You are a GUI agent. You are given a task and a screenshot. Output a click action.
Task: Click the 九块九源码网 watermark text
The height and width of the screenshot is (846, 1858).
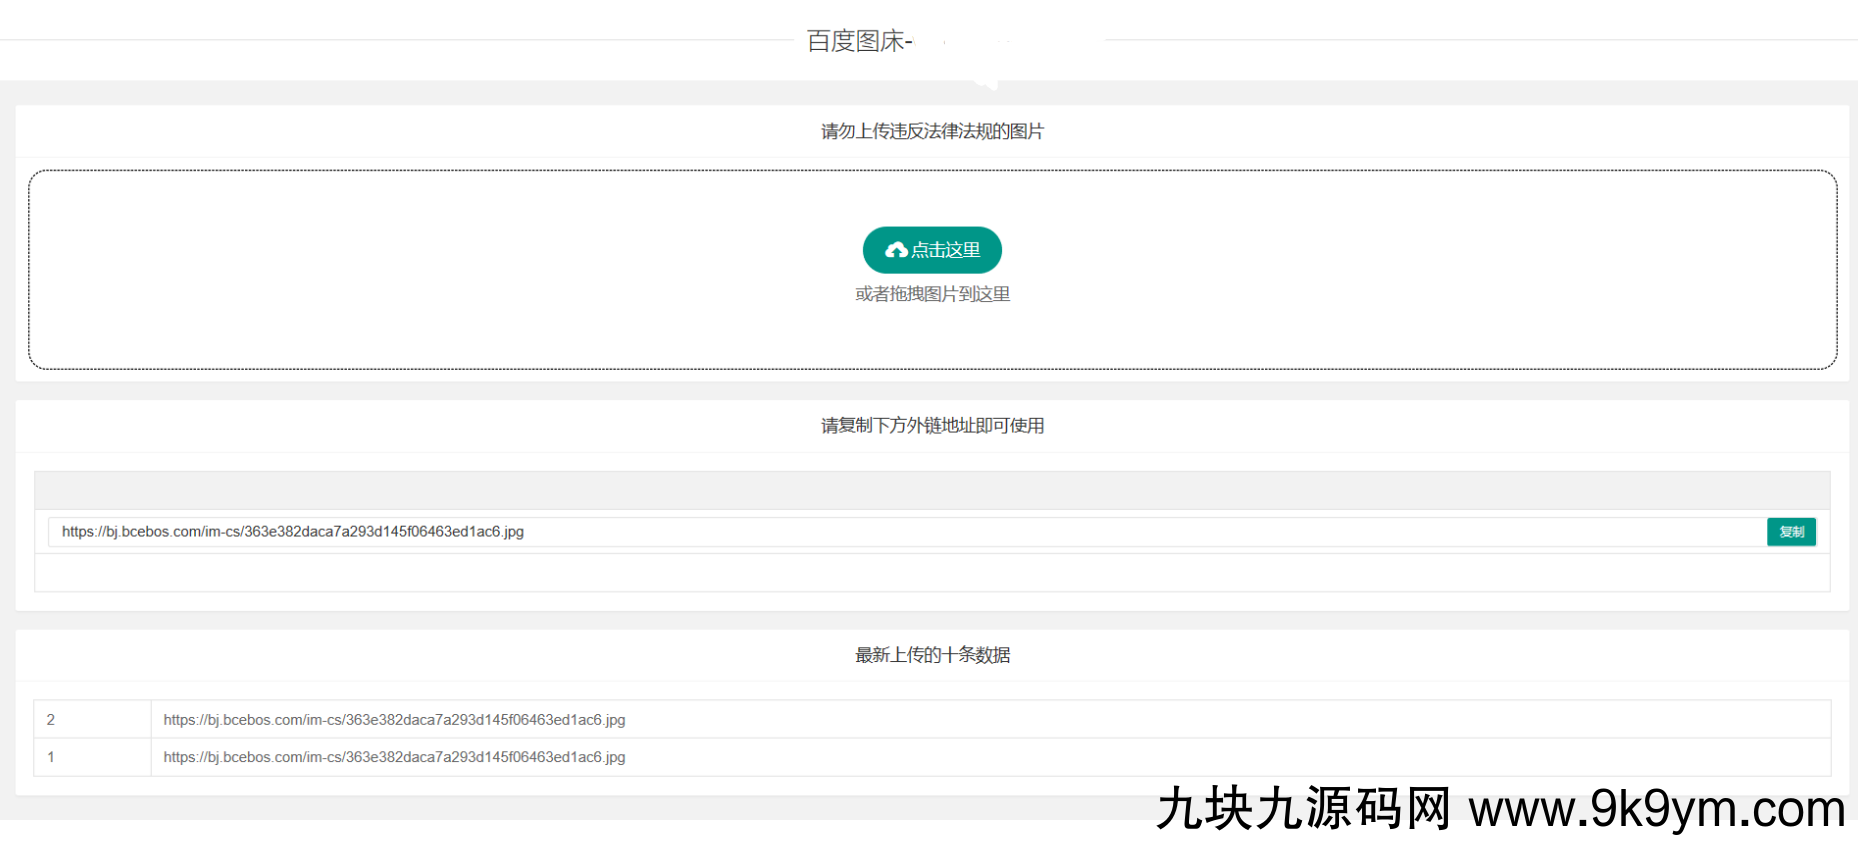coord(1302,808)
